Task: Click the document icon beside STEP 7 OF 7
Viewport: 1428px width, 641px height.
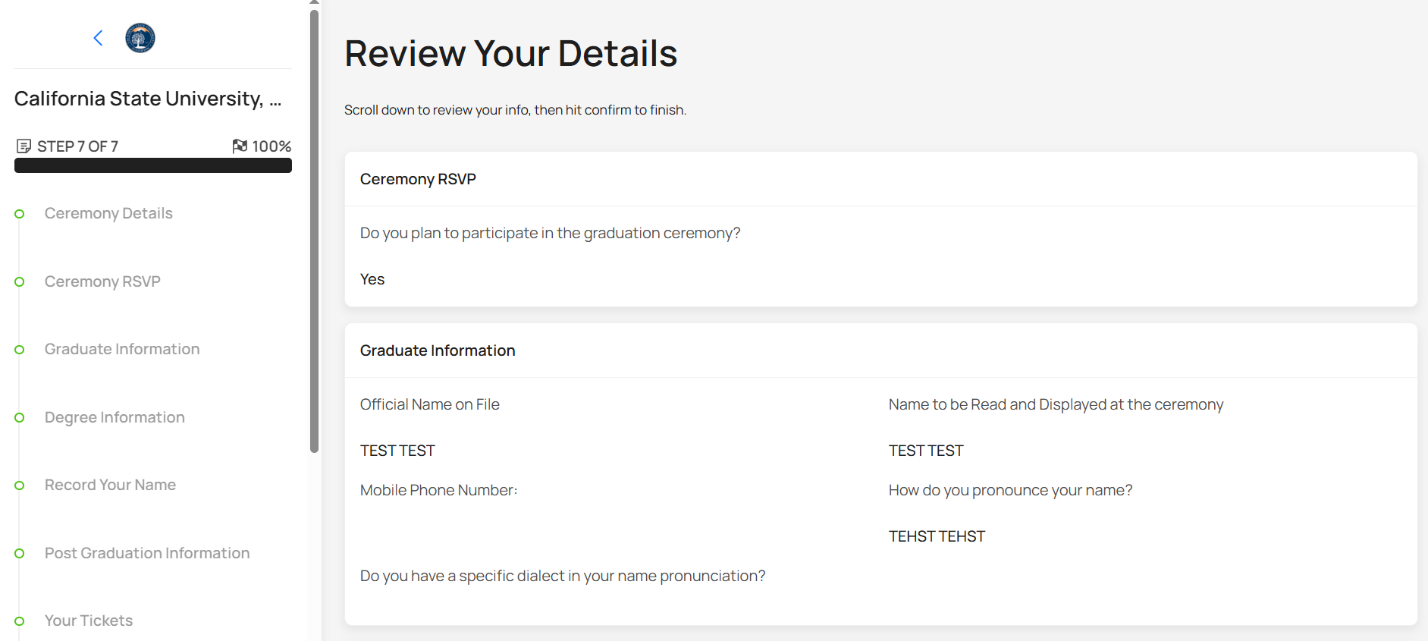Action: [22, 145]
